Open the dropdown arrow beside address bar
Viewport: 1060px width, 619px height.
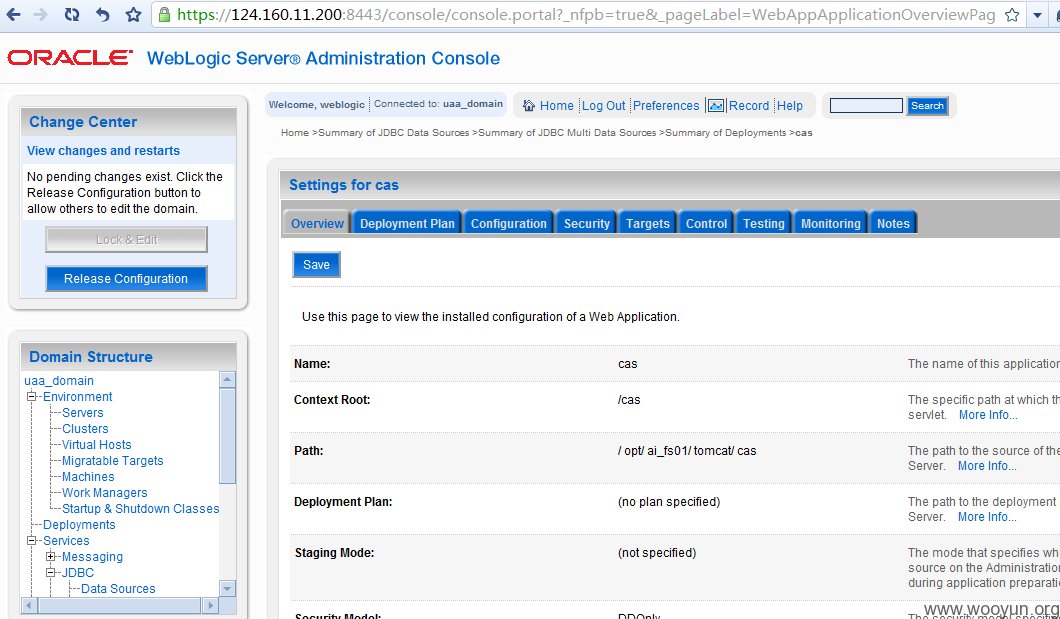[1038, 15]
